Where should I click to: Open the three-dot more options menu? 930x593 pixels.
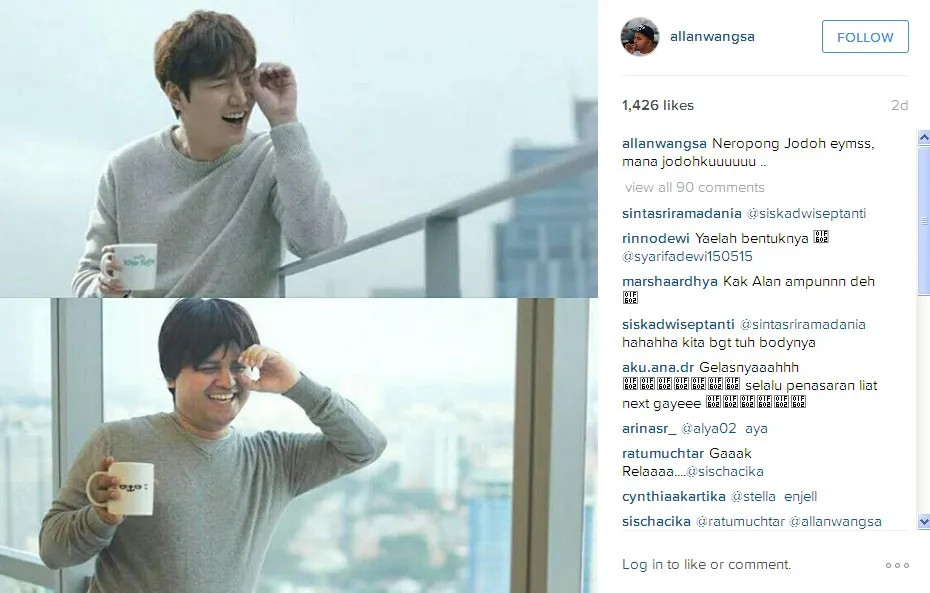click(897, 565)
